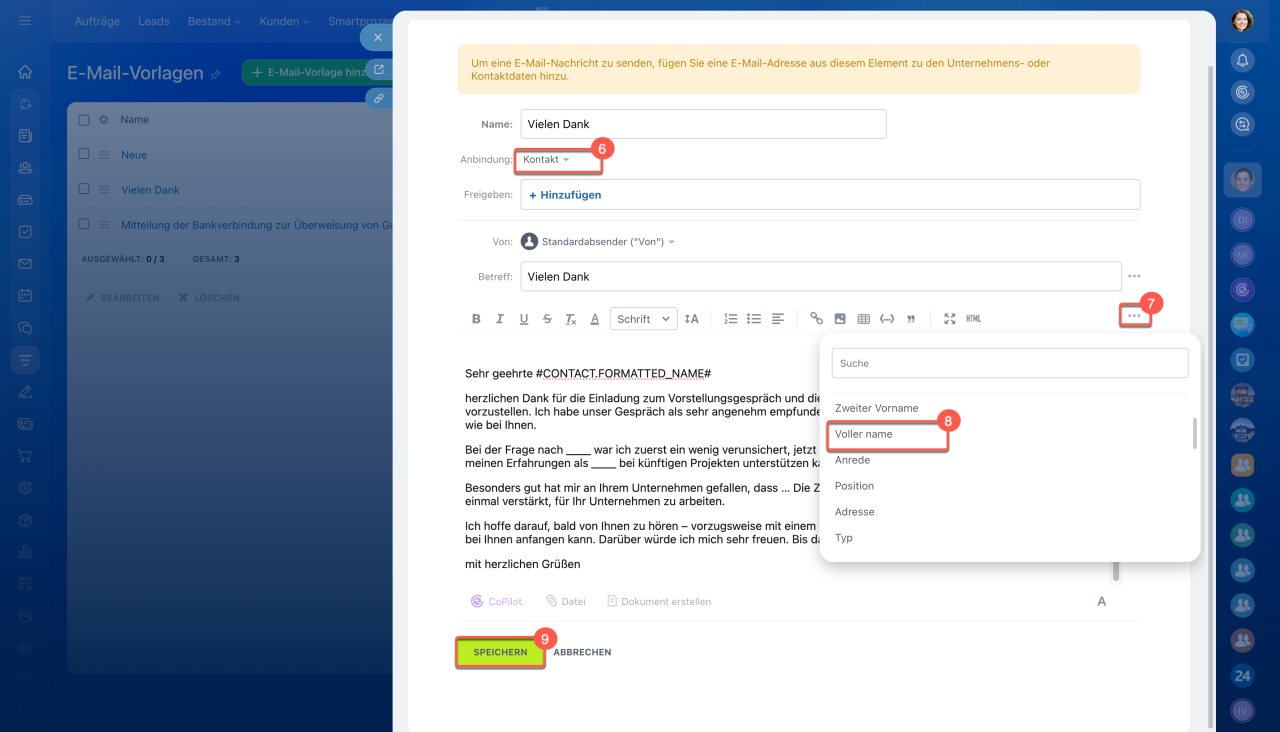Select 'Typ' placeholder
This screenshot has width=1280, height=732.
click(844, 538)
